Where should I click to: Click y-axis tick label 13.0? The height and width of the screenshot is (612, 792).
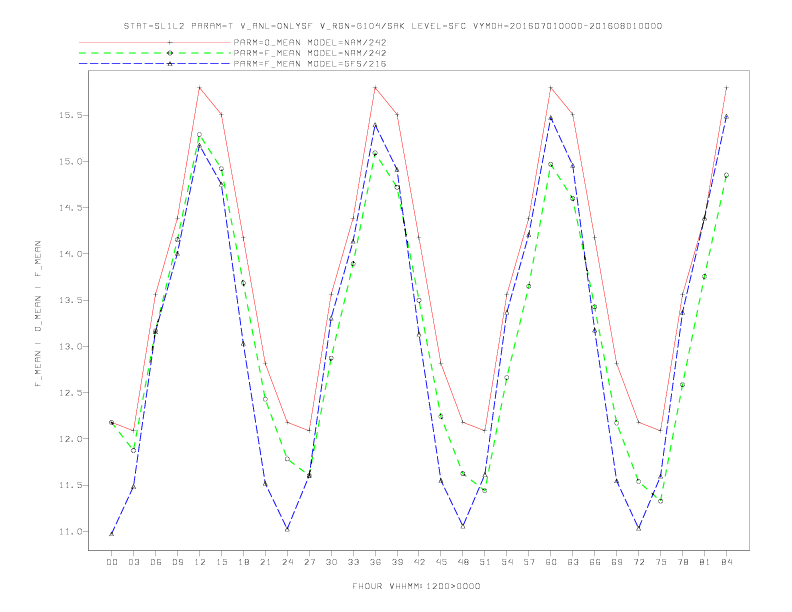tap(70, 346)
